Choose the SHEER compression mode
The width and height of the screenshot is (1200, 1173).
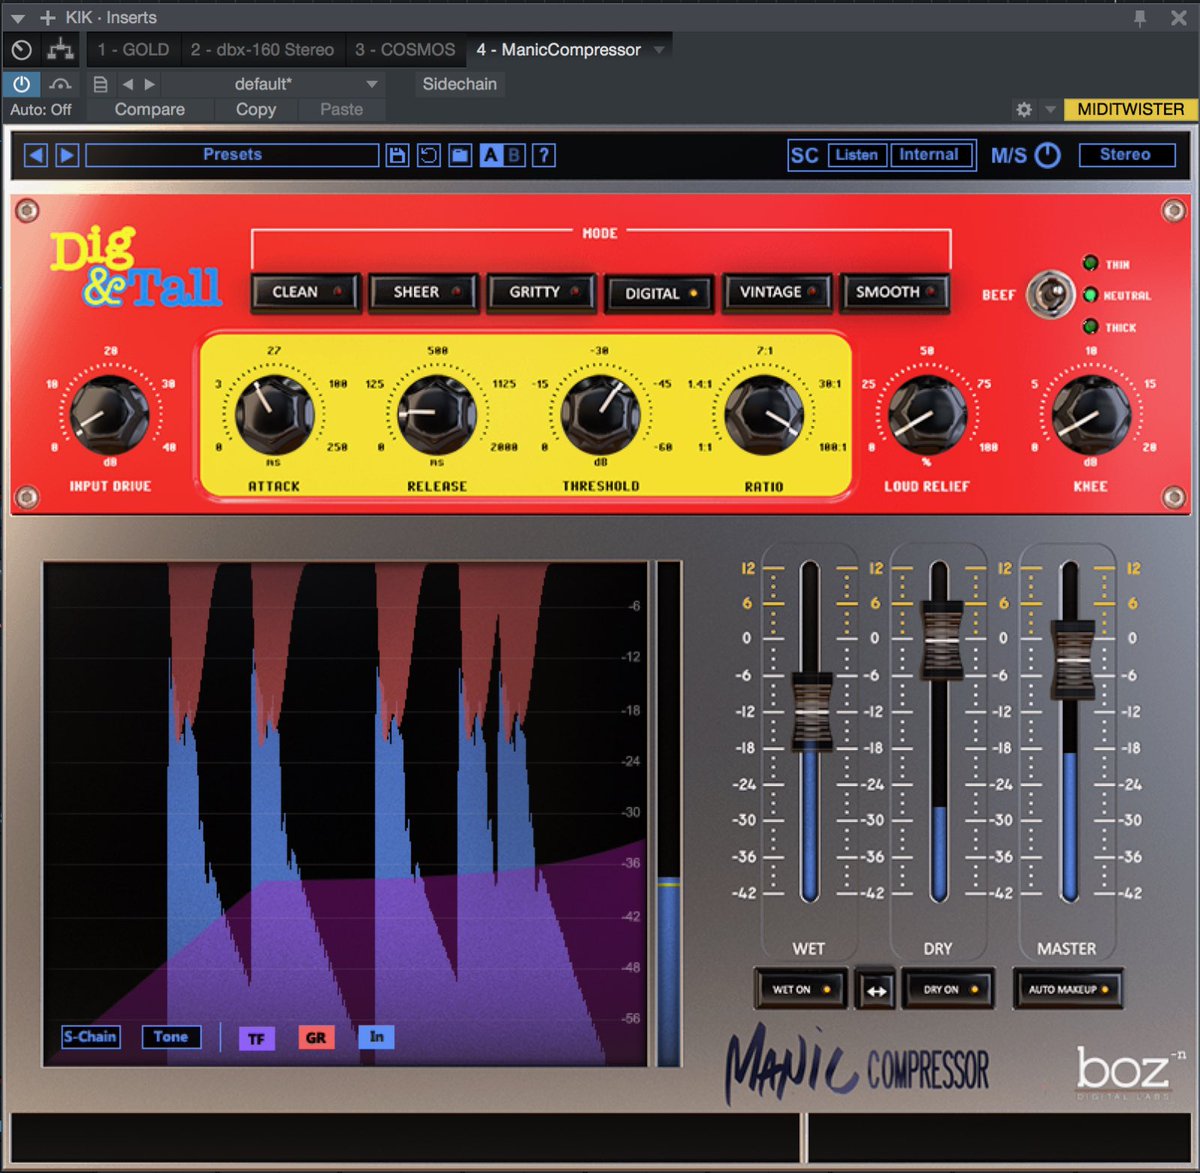[425, 292]
